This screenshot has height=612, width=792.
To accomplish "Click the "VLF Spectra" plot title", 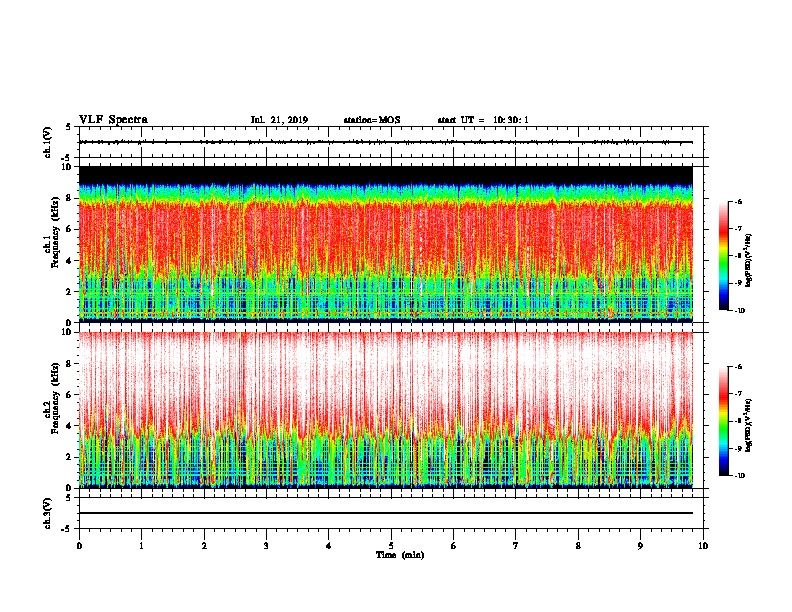I will point(113,120).
